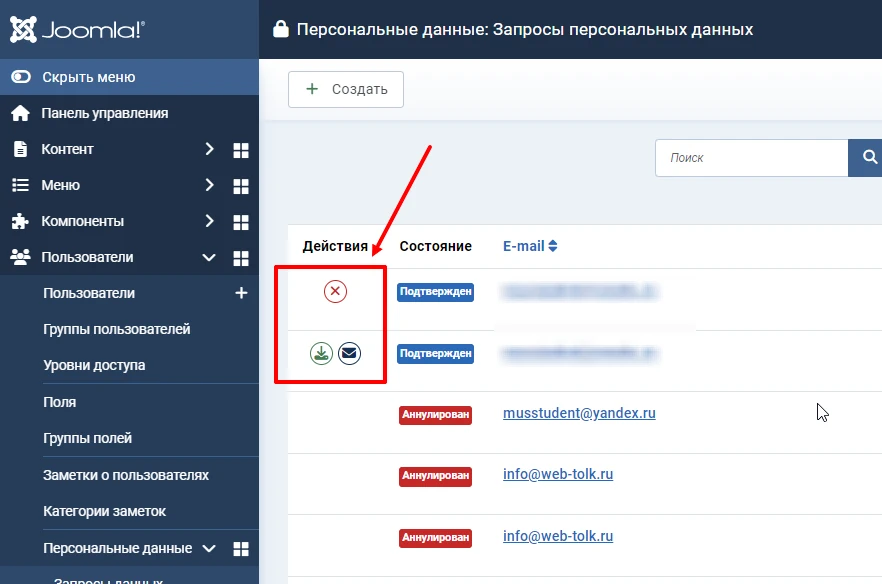Viewport: 882px width, 584px height.
Task: Open the Контент menu item
Action: (67, 149)
